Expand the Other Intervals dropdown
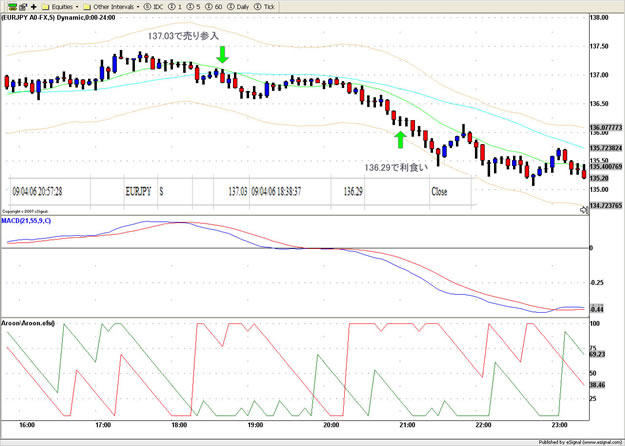The image size is (625, 446). pos(111,7)
